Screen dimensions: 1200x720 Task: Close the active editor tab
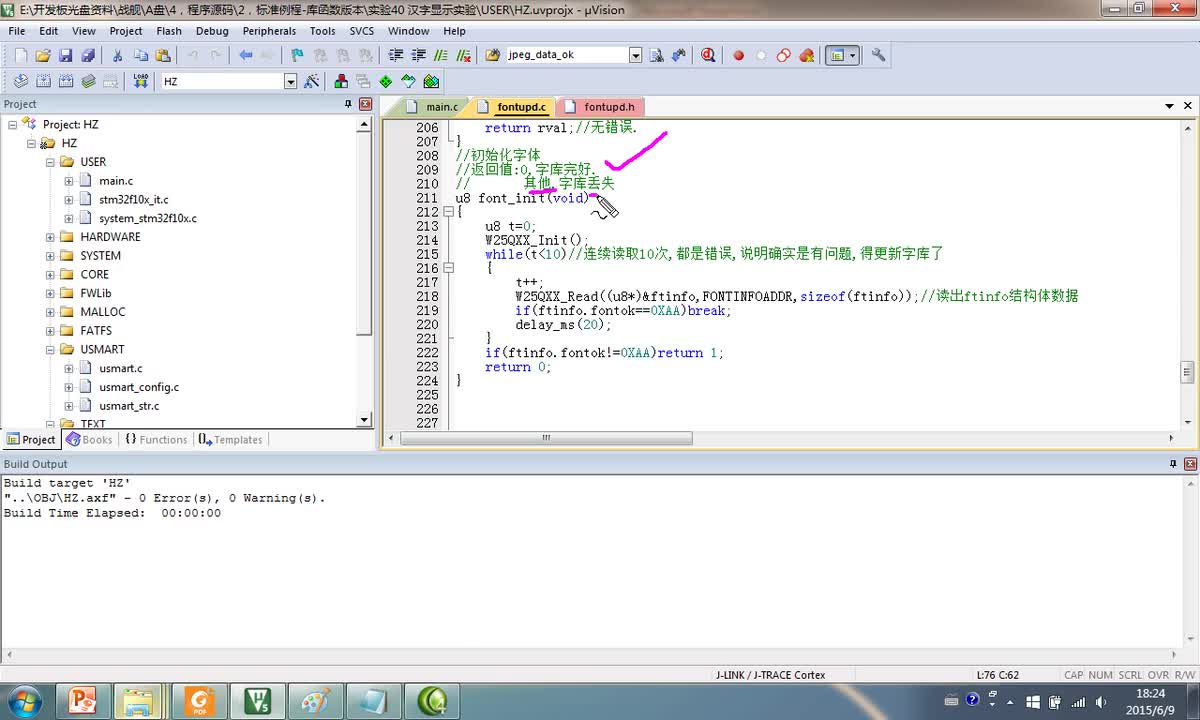point(1189,106)
